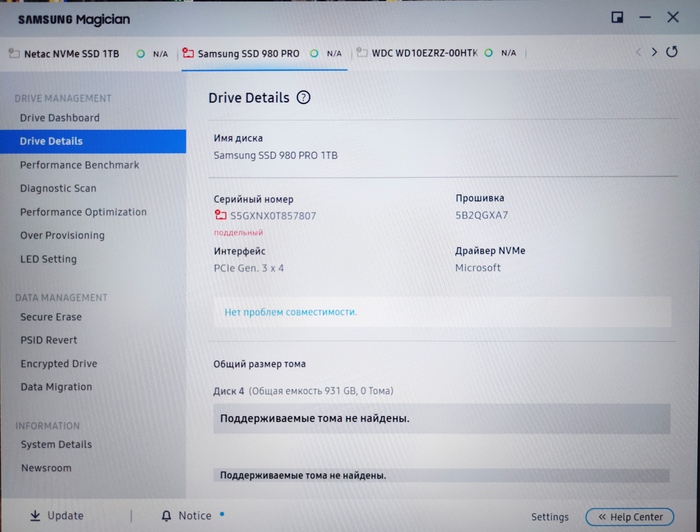The height and width of the screenshot is (532, 700).
Task: Click the 'Интерфейс' label
Action: click(x=239, y=251)
